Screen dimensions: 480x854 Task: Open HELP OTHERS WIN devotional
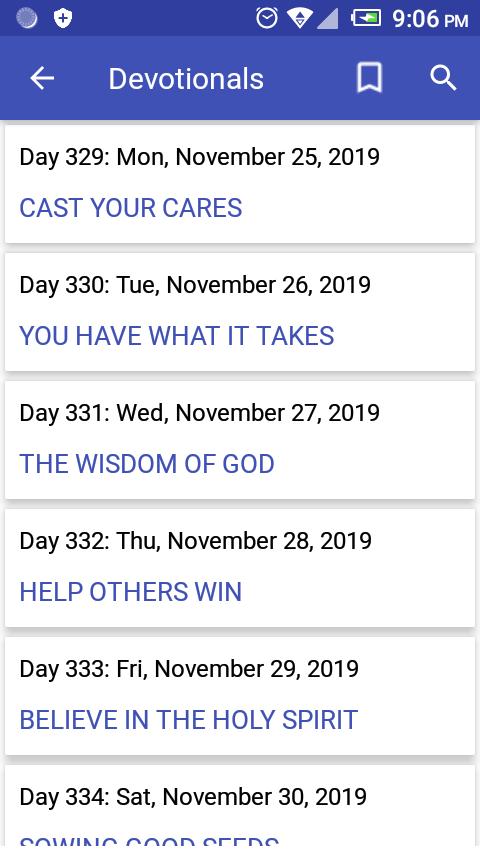[x=130, y=592]
